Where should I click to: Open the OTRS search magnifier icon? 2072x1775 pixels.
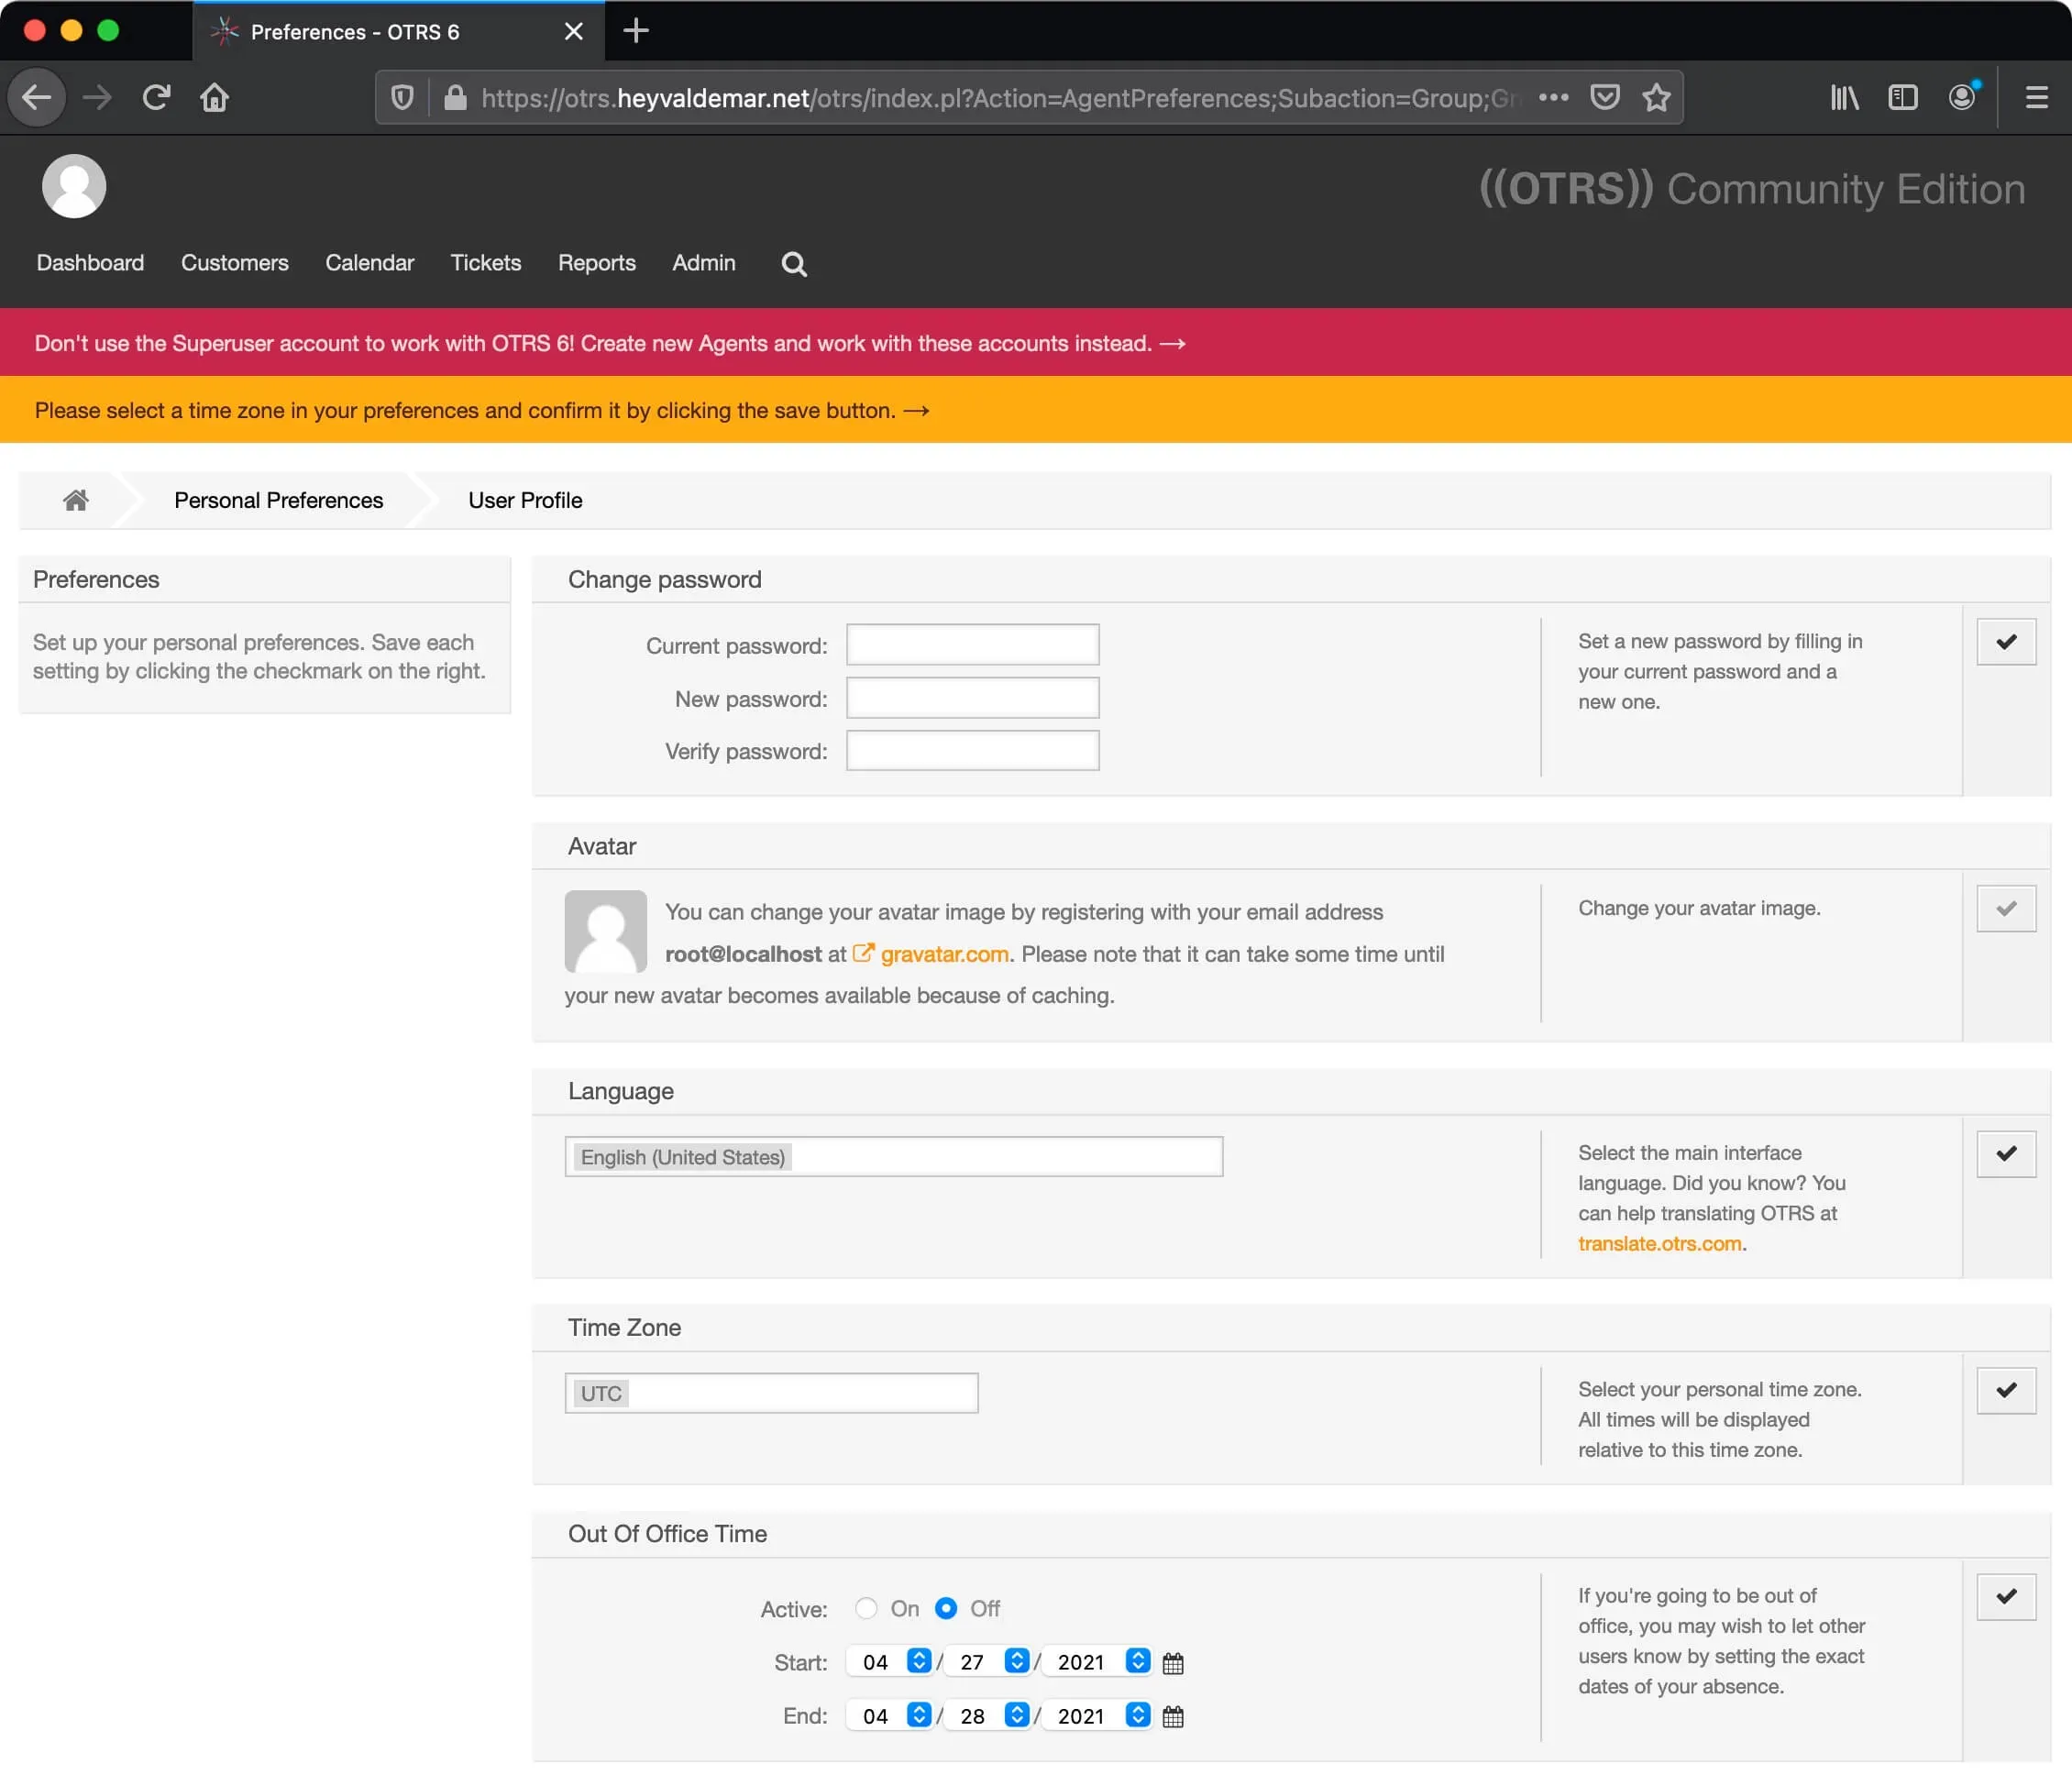(x=794, y=264)
